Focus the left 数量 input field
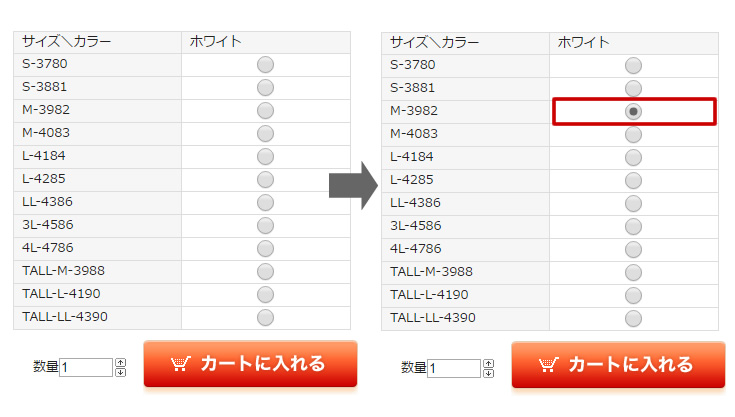This screenshot has height=417, width=735. 86,367
